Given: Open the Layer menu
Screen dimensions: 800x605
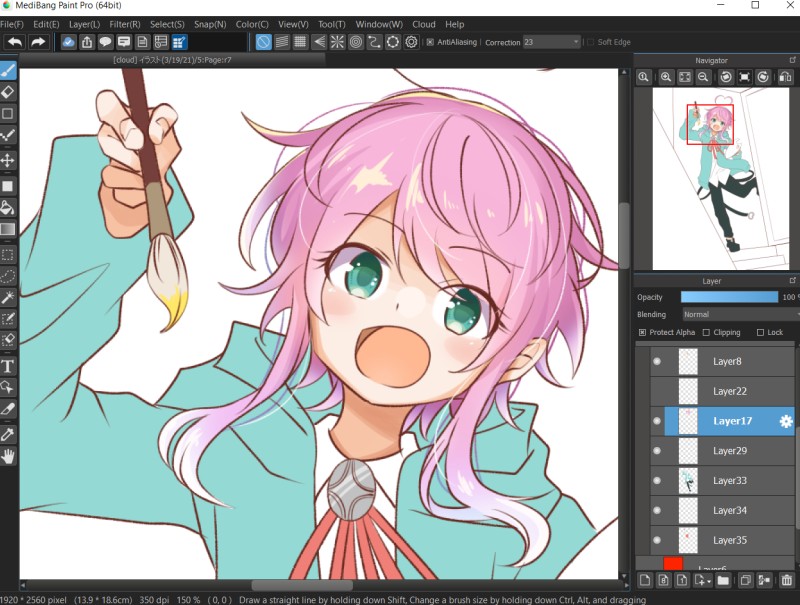Looking at the screenshot, I should click(x=84, y=24).
